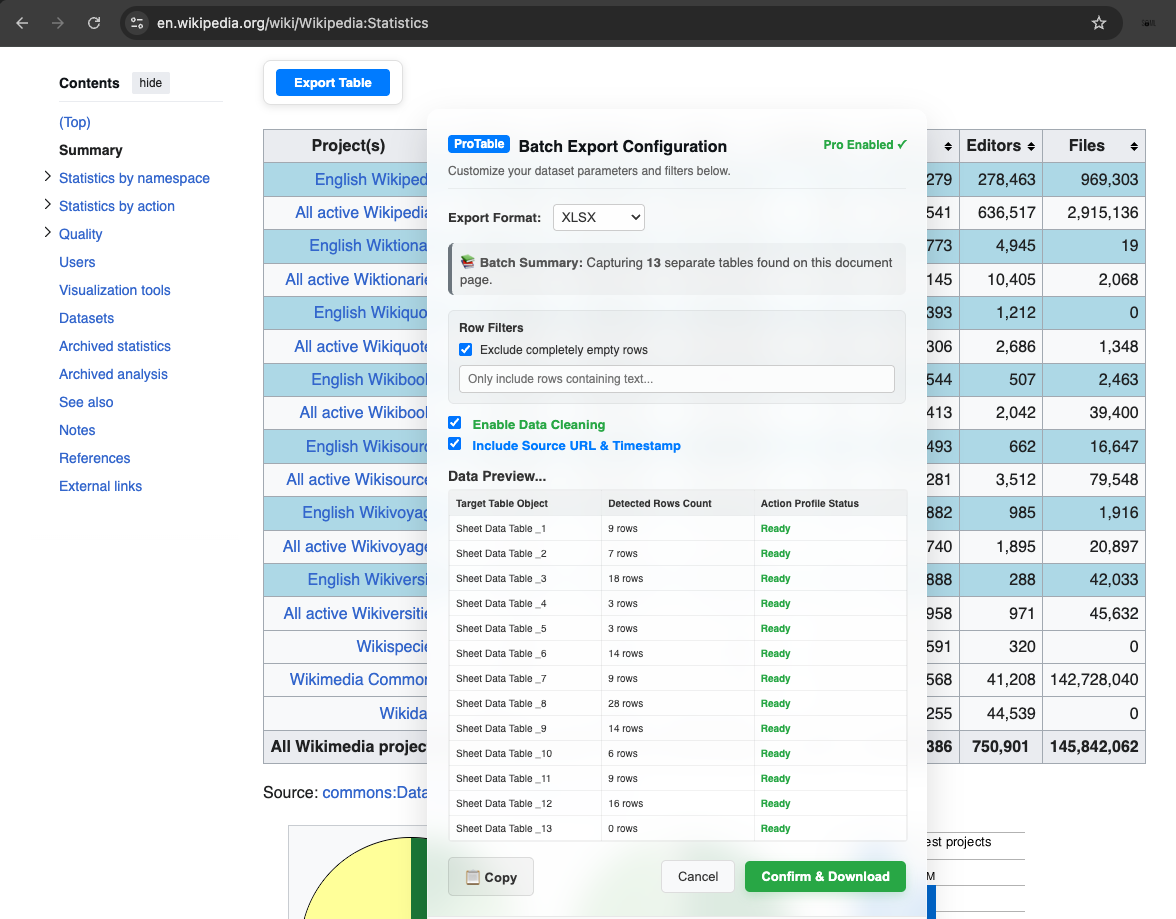Expand Statistics by action contents section
This screenshot has width=1176, height=919.
(x=48, y=204)
